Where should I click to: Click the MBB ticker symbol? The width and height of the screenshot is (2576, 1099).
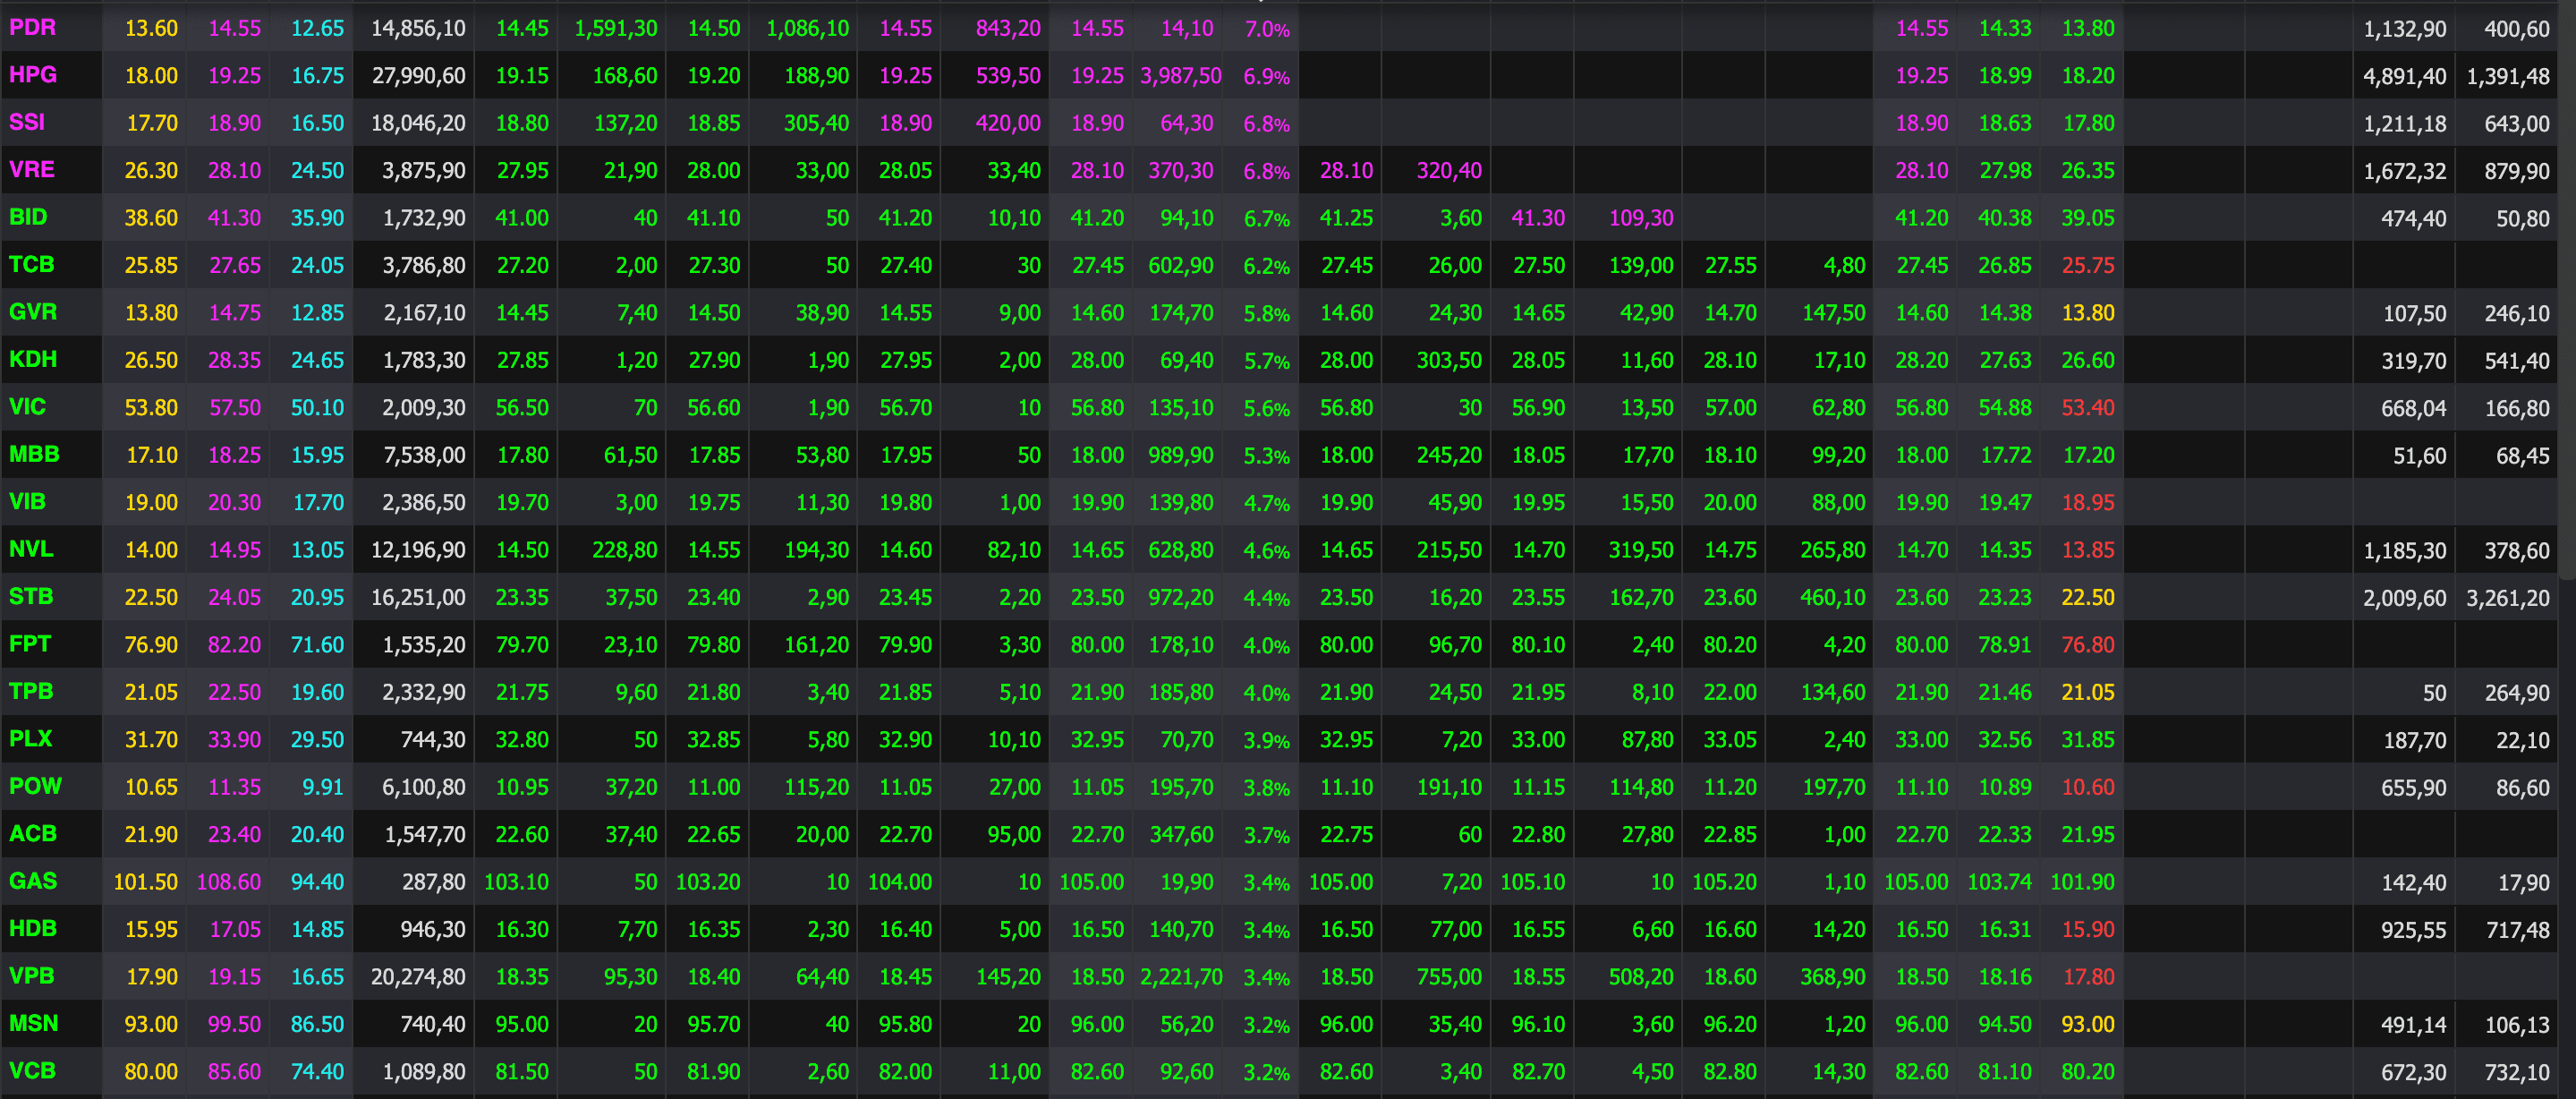[34, 454]
